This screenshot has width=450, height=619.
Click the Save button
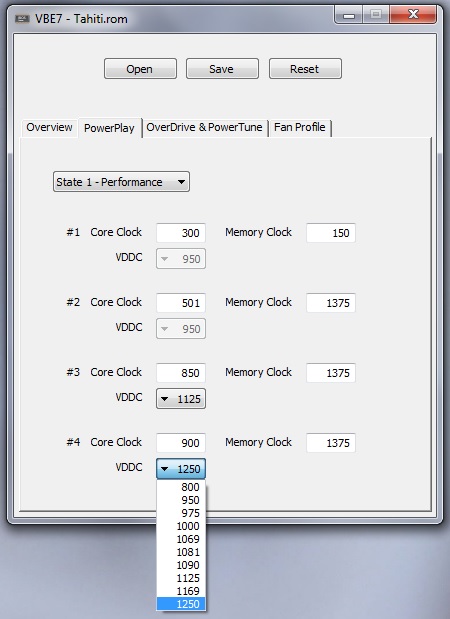(222, 69)
